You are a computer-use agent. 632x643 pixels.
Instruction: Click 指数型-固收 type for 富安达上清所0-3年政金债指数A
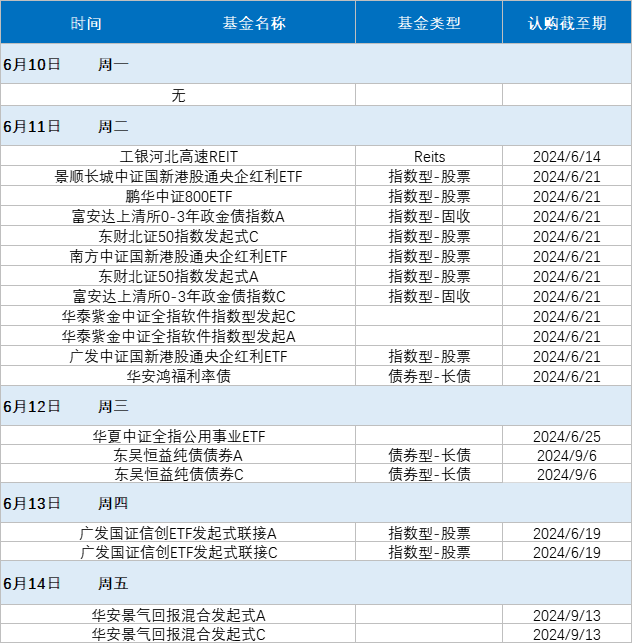pyautogui.click(x=429, y=216)
